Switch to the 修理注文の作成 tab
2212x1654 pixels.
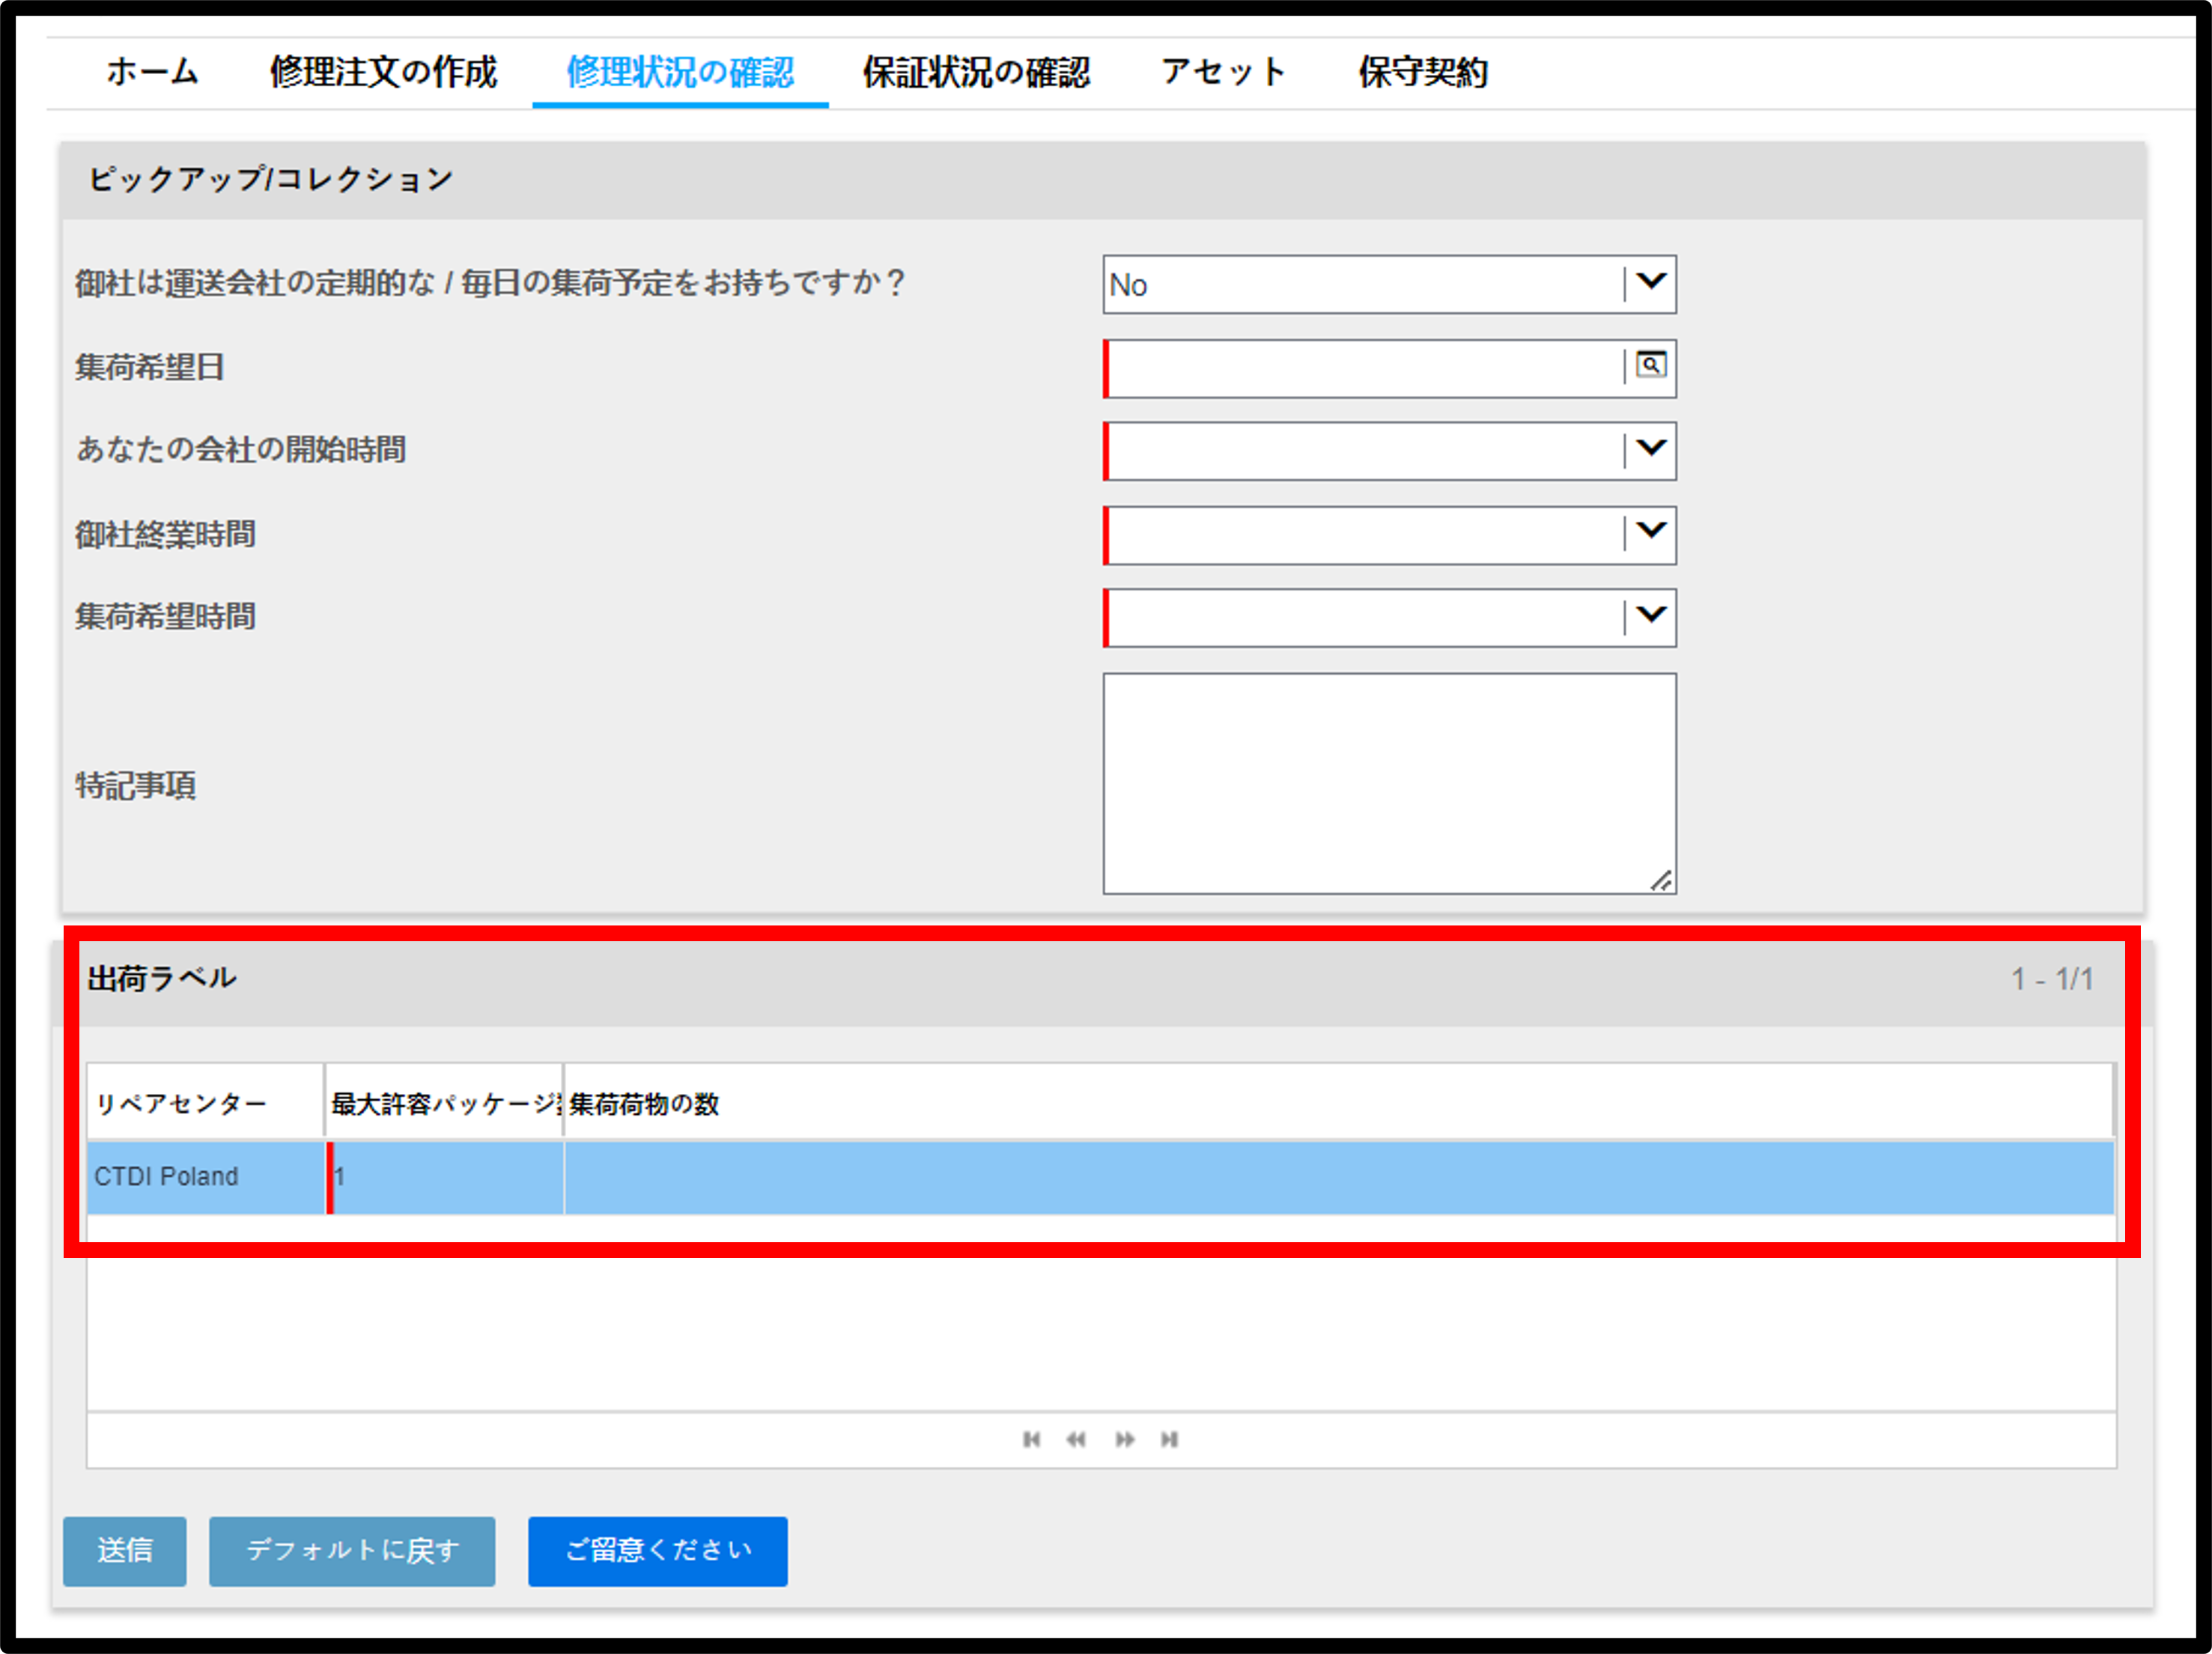pos(383,72)
